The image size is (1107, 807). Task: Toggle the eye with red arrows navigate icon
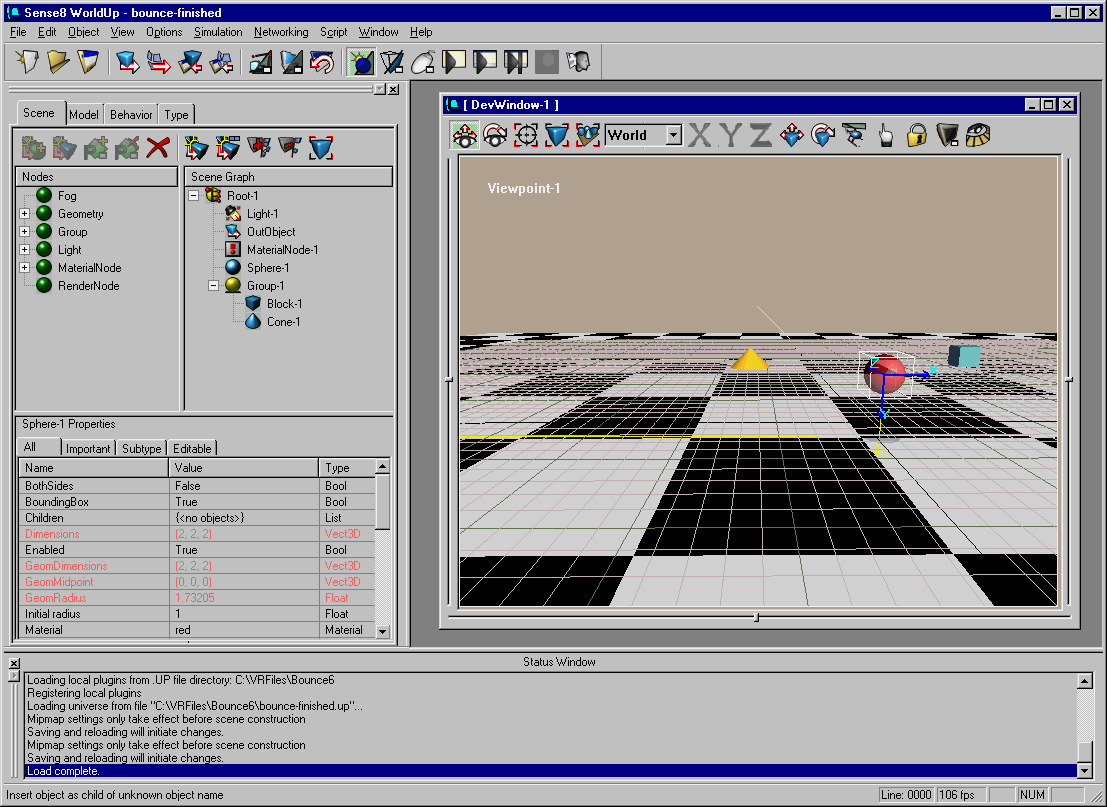(465, 135)
